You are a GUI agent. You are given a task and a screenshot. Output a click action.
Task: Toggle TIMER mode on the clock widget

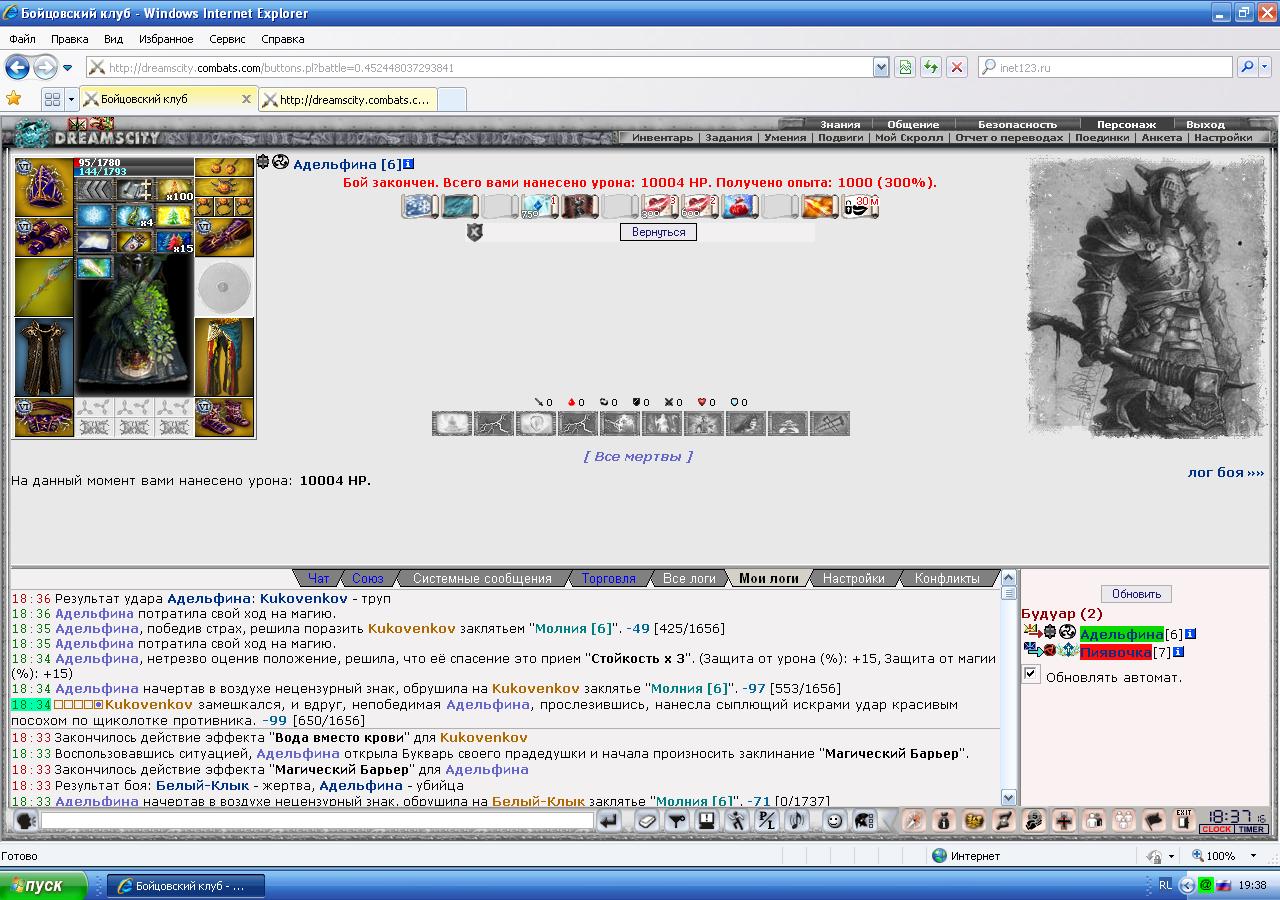(x=1251, y=829)
